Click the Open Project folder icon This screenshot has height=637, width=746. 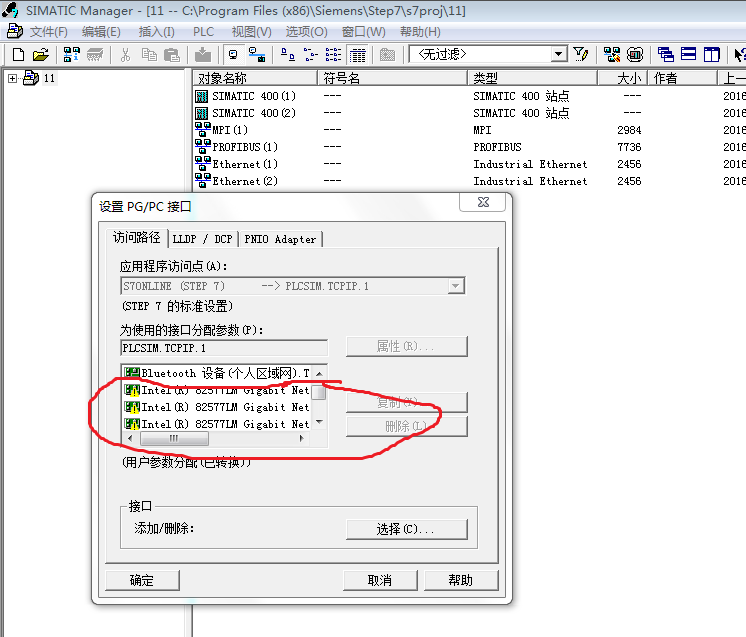pyautogui.click(x=41, y=55)
